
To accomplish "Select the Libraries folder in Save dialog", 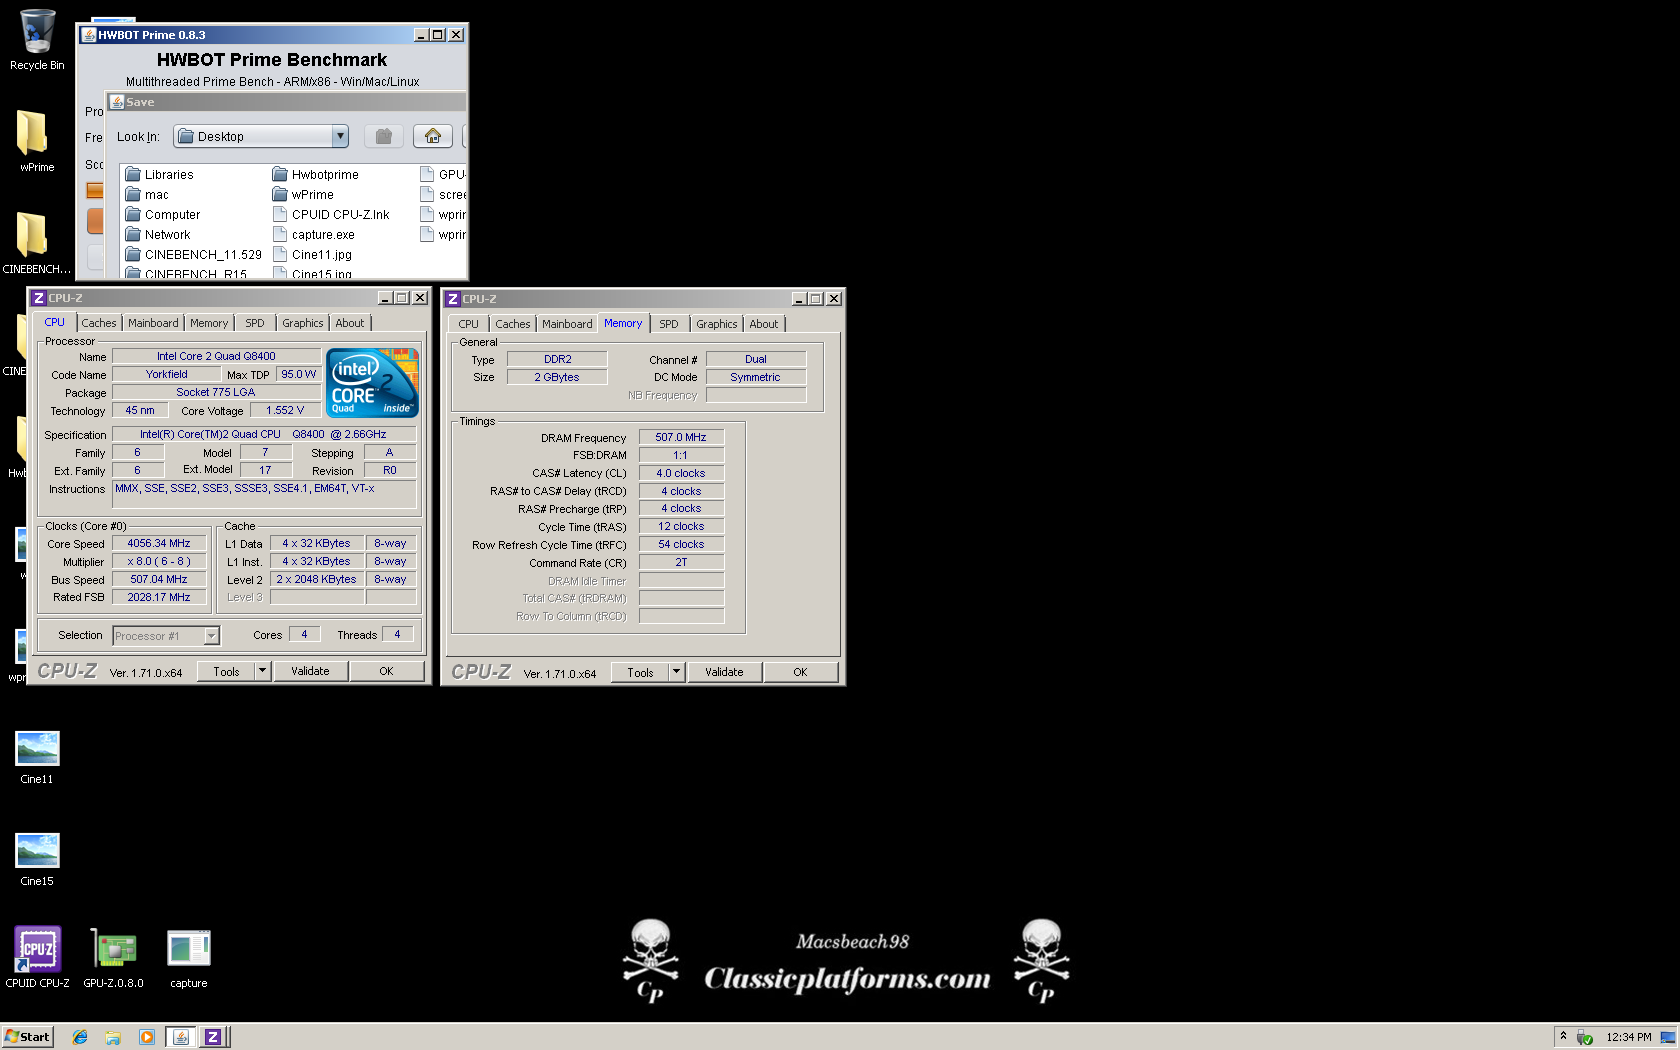I will coord(159,174).
